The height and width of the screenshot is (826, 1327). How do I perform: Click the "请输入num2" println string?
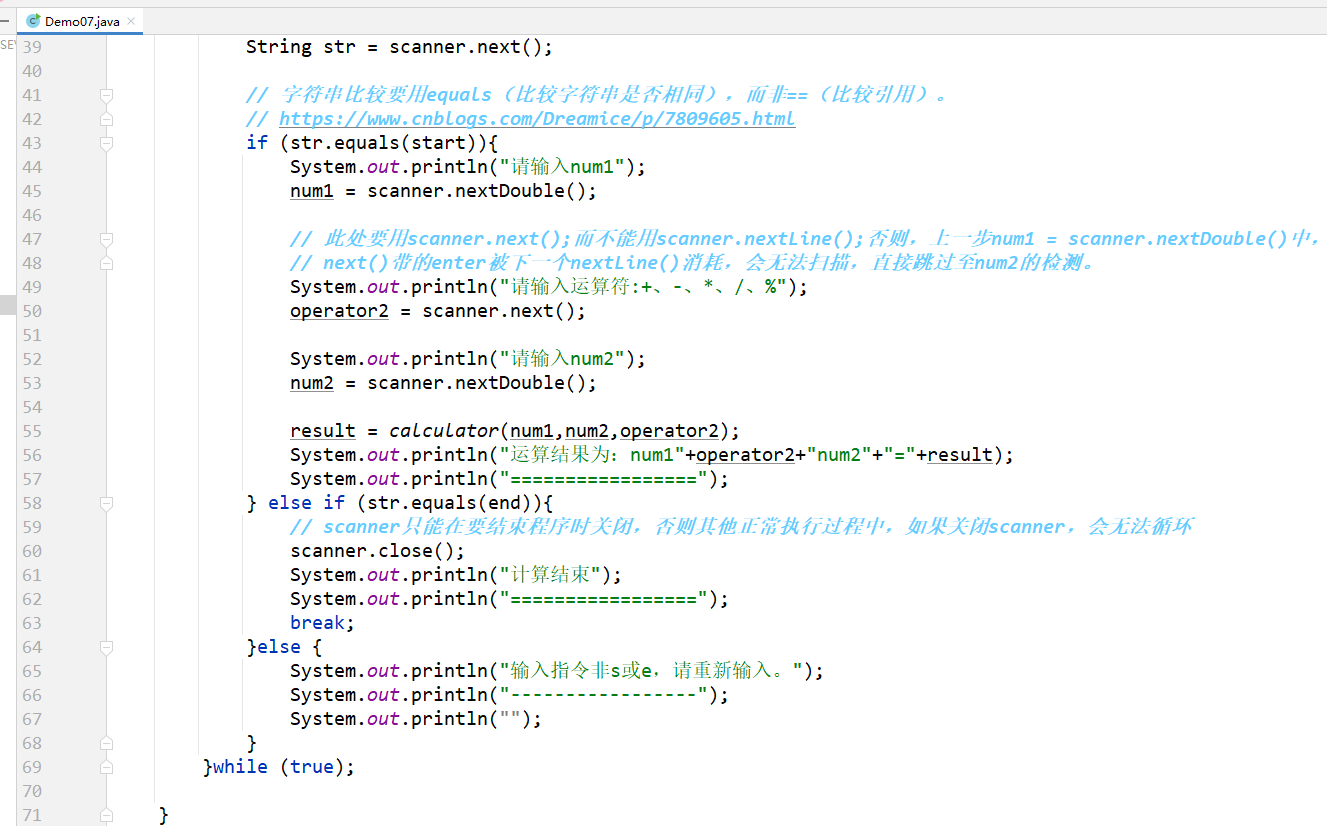pos(567,359)
